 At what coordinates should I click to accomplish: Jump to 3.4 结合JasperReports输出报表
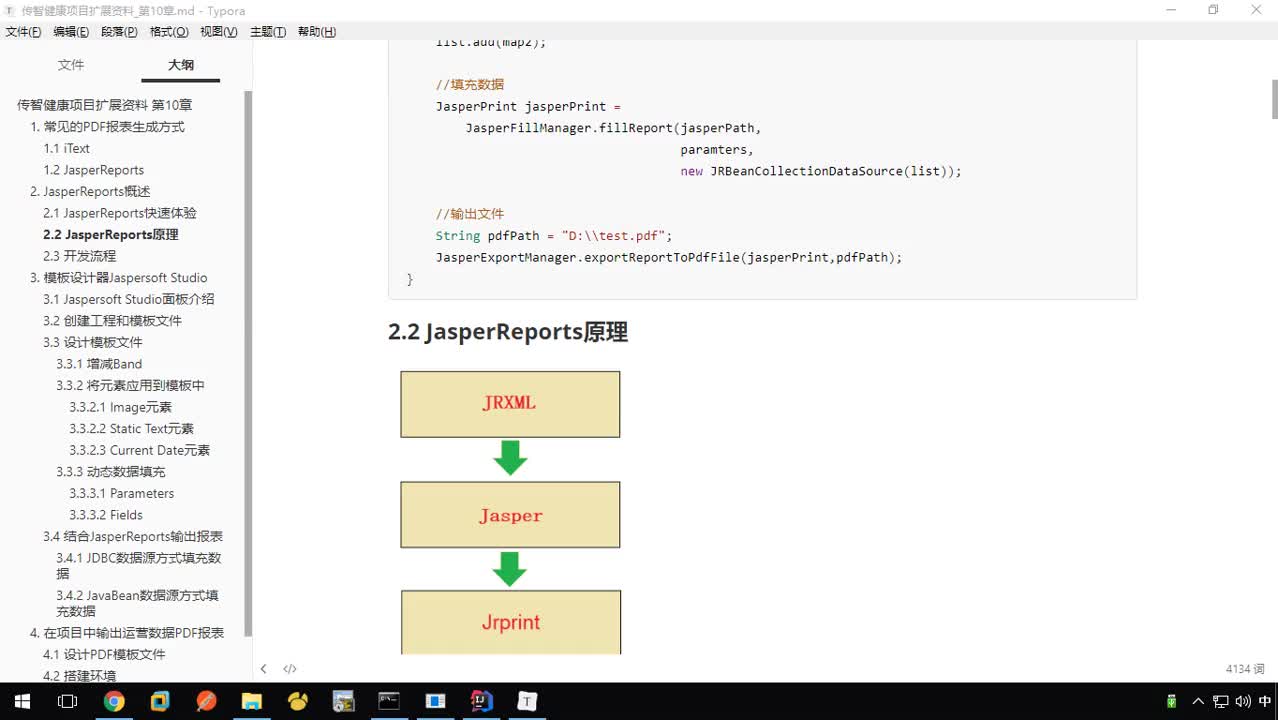(133, 537)
